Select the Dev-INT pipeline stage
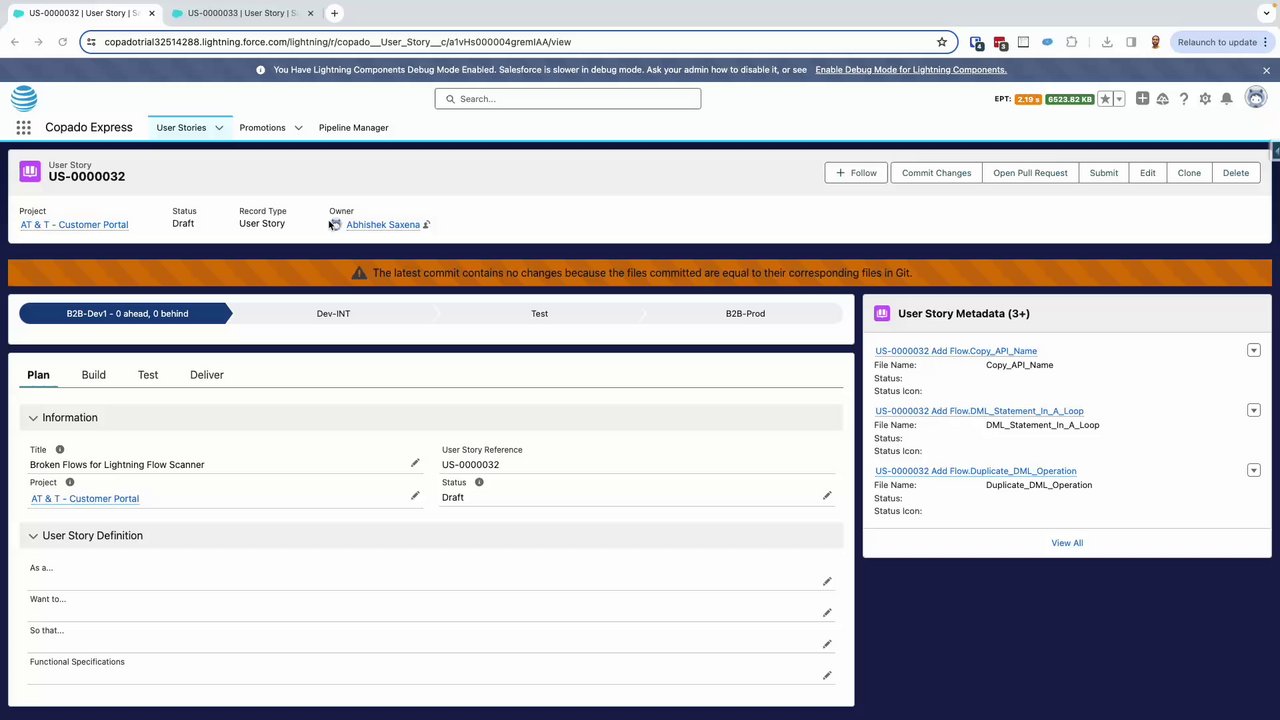The height and width of the screenshot is (720, 1280). (x=333, y=314)
